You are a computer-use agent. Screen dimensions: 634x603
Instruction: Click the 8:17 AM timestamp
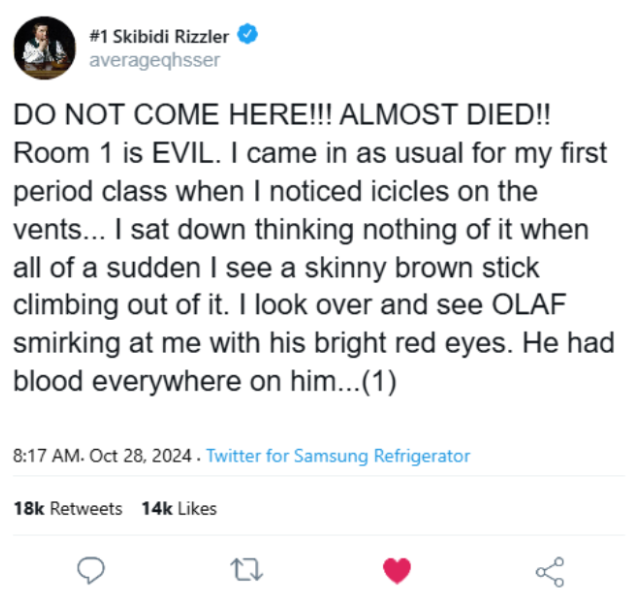point(47,456)
